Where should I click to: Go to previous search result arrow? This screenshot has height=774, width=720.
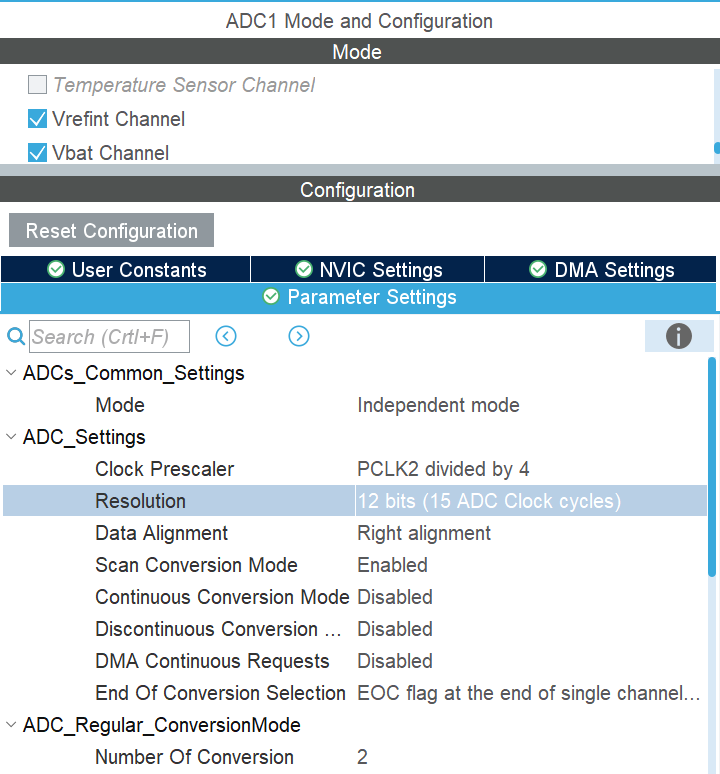(226, 336)
